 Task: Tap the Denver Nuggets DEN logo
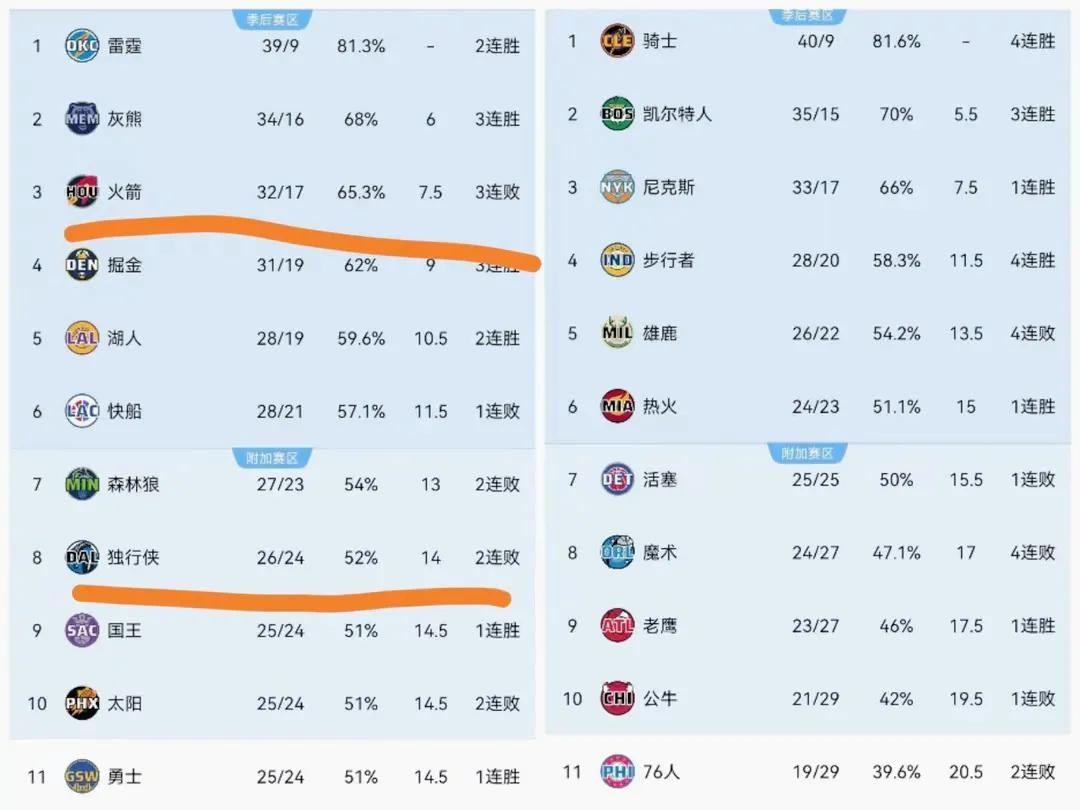coord(81,265)
